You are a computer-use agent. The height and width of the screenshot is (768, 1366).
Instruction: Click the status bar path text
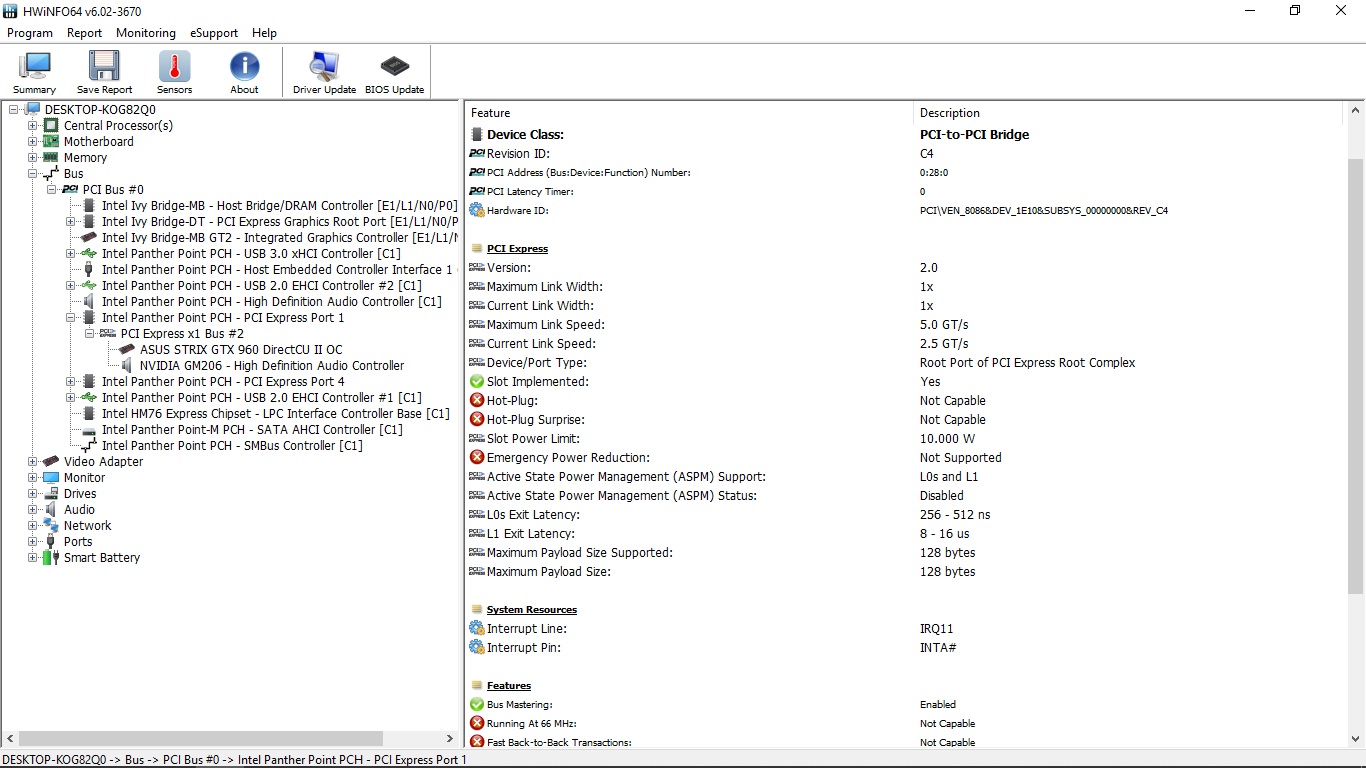pos(234,759)
